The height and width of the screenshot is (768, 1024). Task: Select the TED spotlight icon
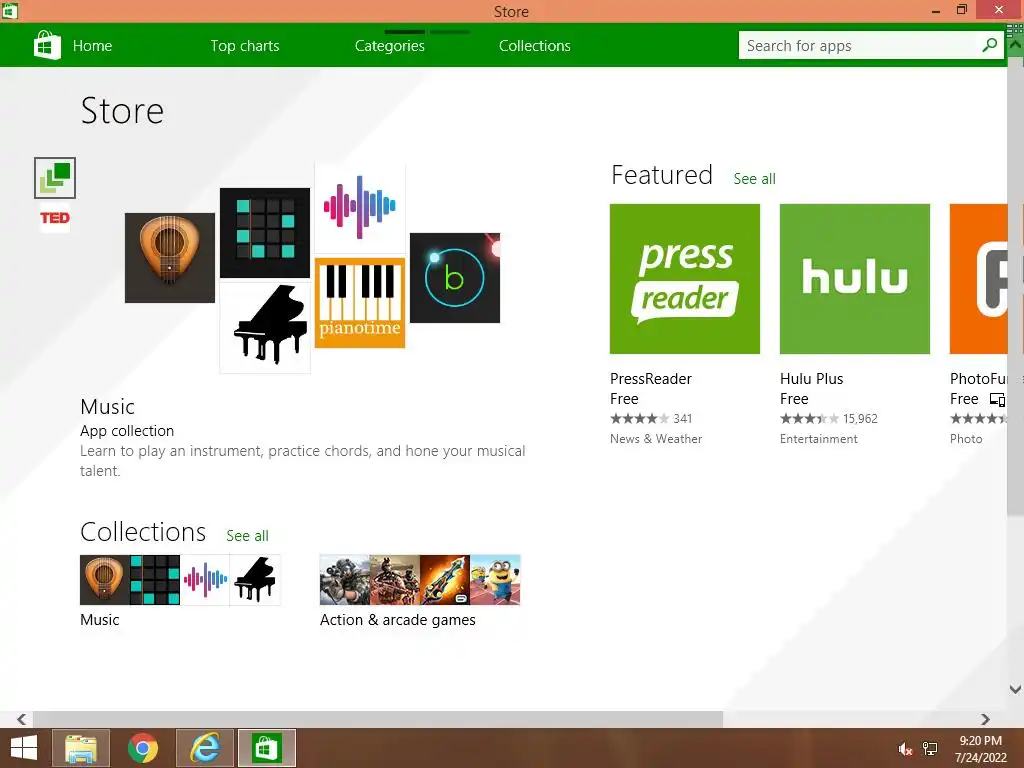click(x=55, y=218)
